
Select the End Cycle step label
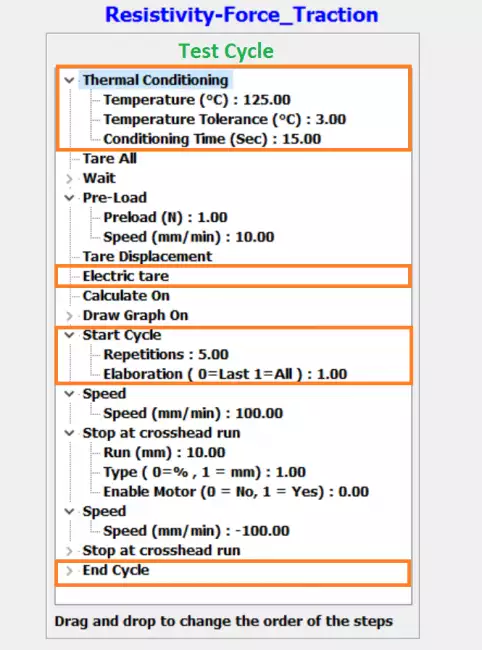pyautogui.click(x=116, y=570)
